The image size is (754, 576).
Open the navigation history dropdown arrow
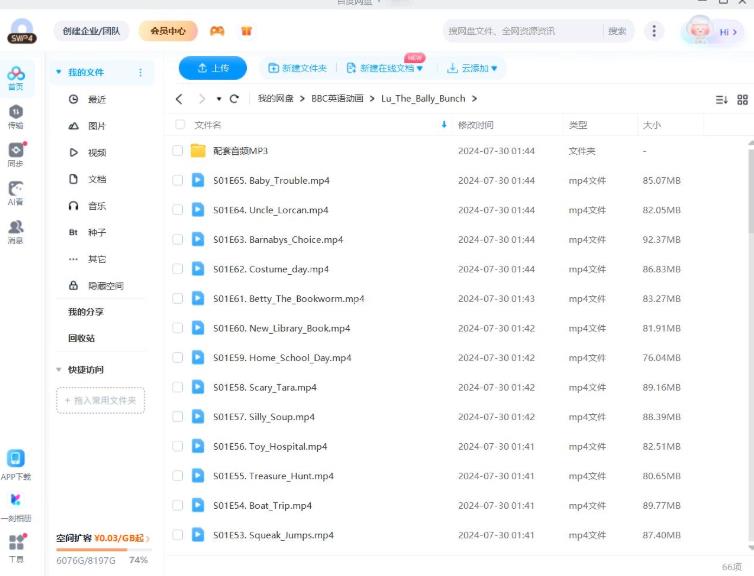[x=219, y=99]
